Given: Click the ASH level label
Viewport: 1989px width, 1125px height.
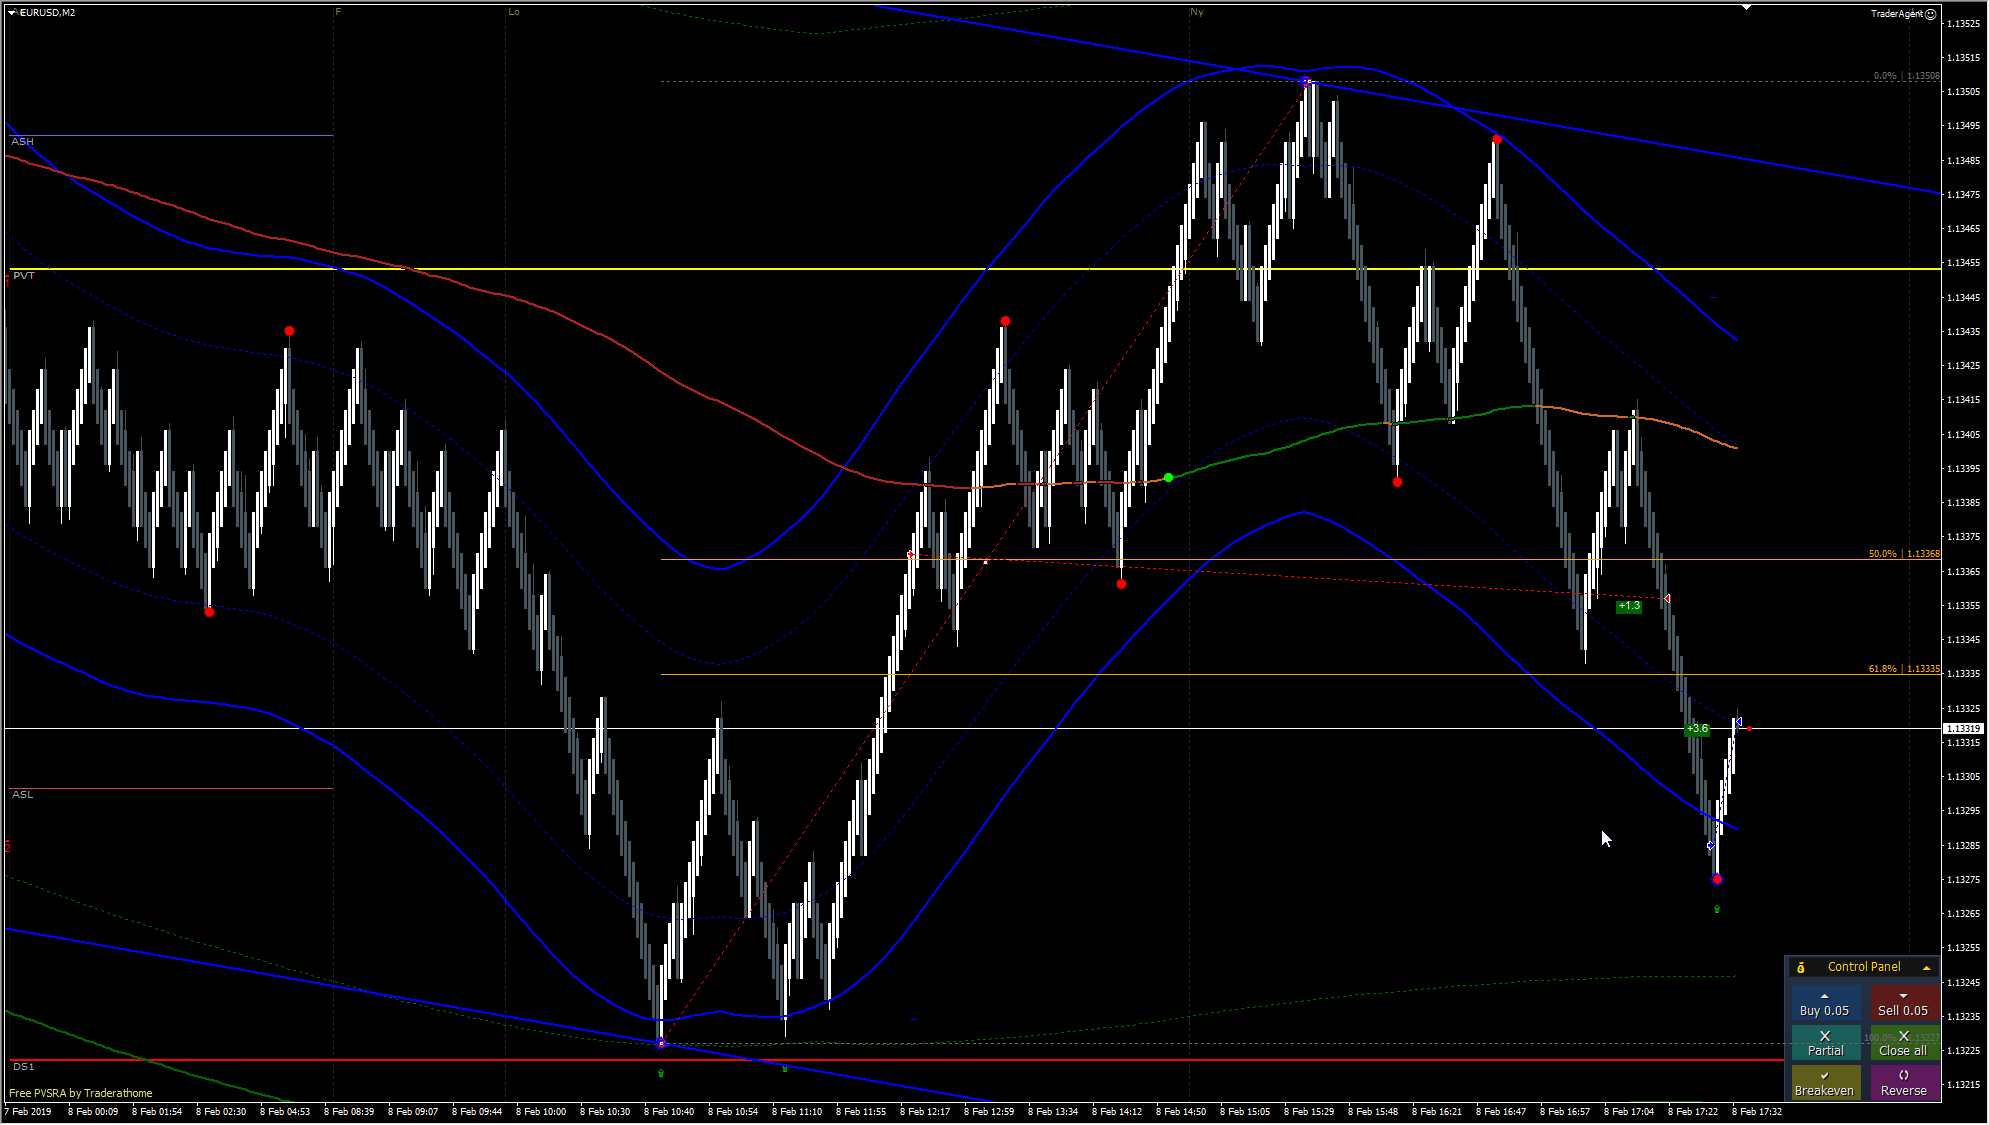Looking at the screenshot, I should pyautogui.click(x=22, y=142).
